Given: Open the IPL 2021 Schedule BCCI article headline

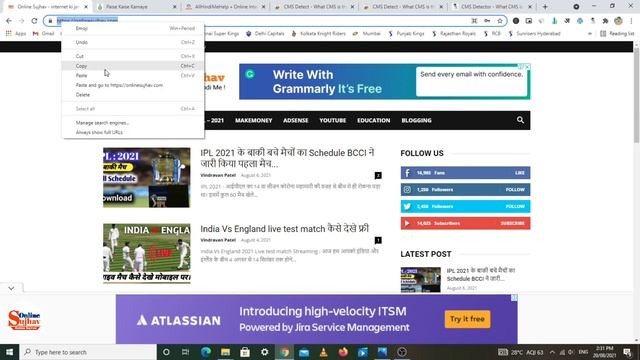Looking at the screenshot, I should (287, 158).
